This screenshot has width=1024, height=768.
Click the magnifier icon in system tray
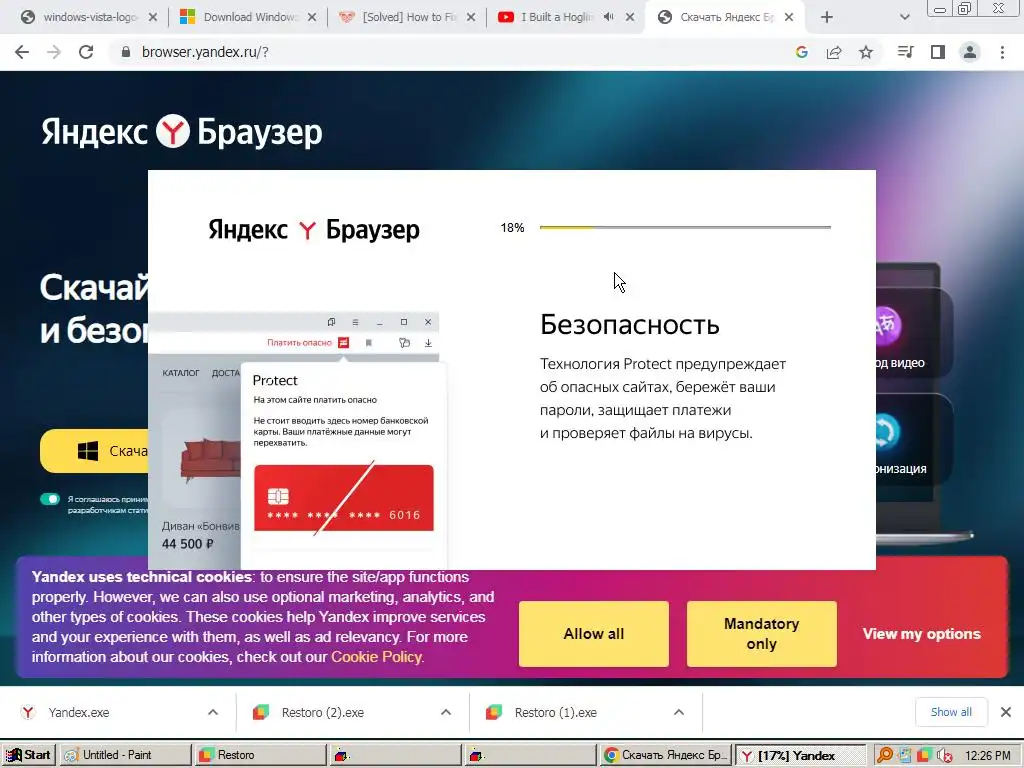pos(884,755)
